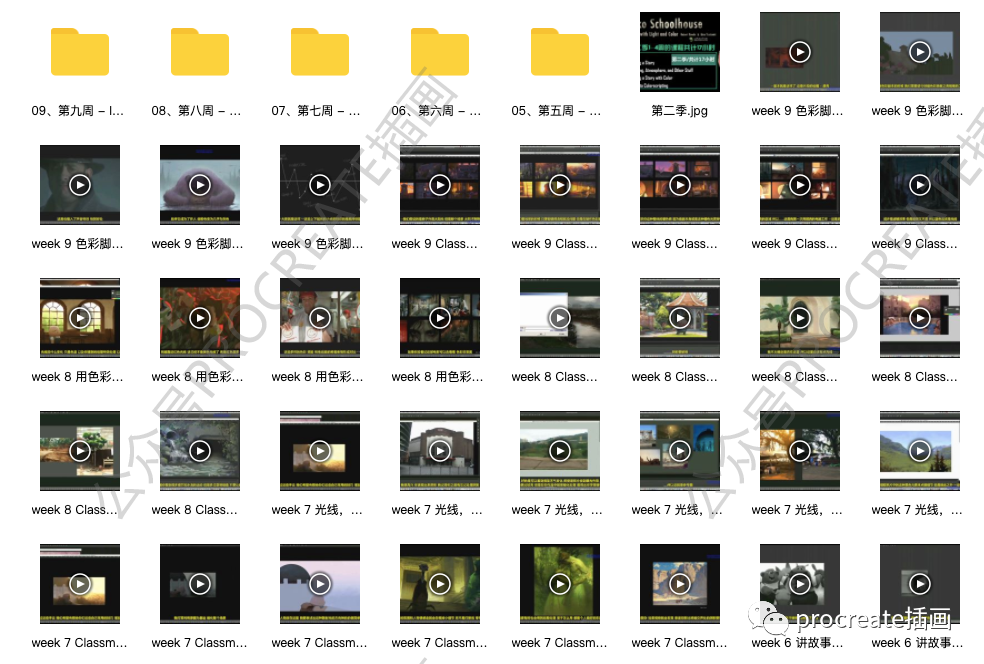
Task: Play week 7 Classm video with castle wall and purple sky
Action: pyautogui.click(x=320, y=584)
